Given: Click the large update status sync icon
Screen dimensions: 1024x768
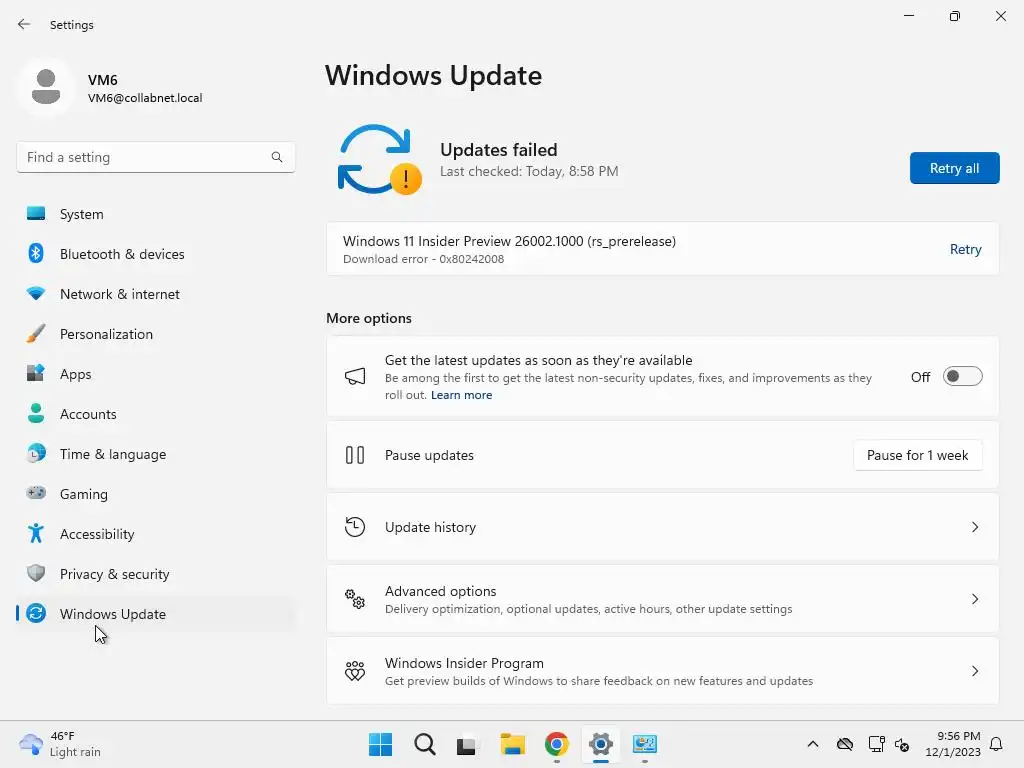Looking at the screenshot, I should tap(379, 160).
